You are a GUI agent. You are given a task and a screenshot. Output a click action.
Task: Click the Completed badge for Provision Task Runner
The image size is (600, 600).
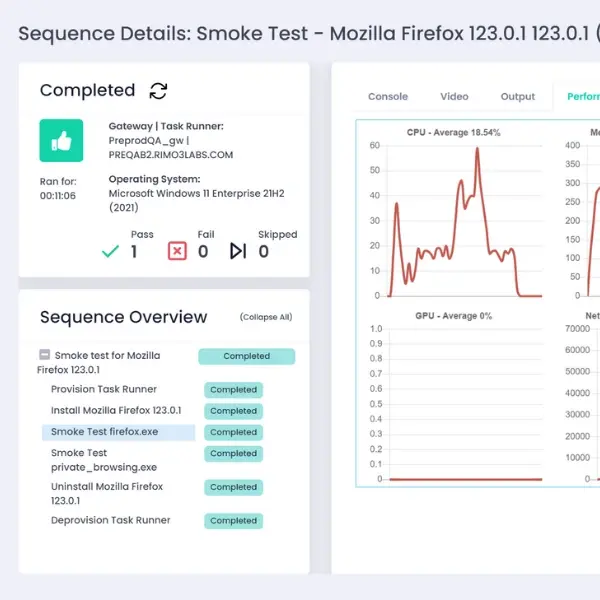(233, 390)
